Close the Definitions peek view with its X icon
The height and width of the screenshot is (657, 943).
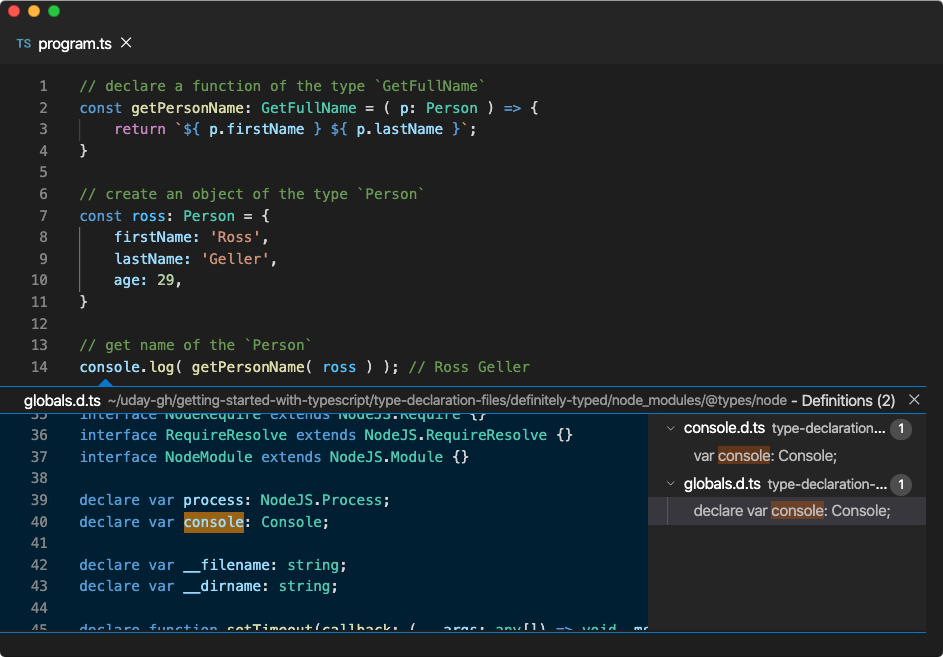[914, 400]
